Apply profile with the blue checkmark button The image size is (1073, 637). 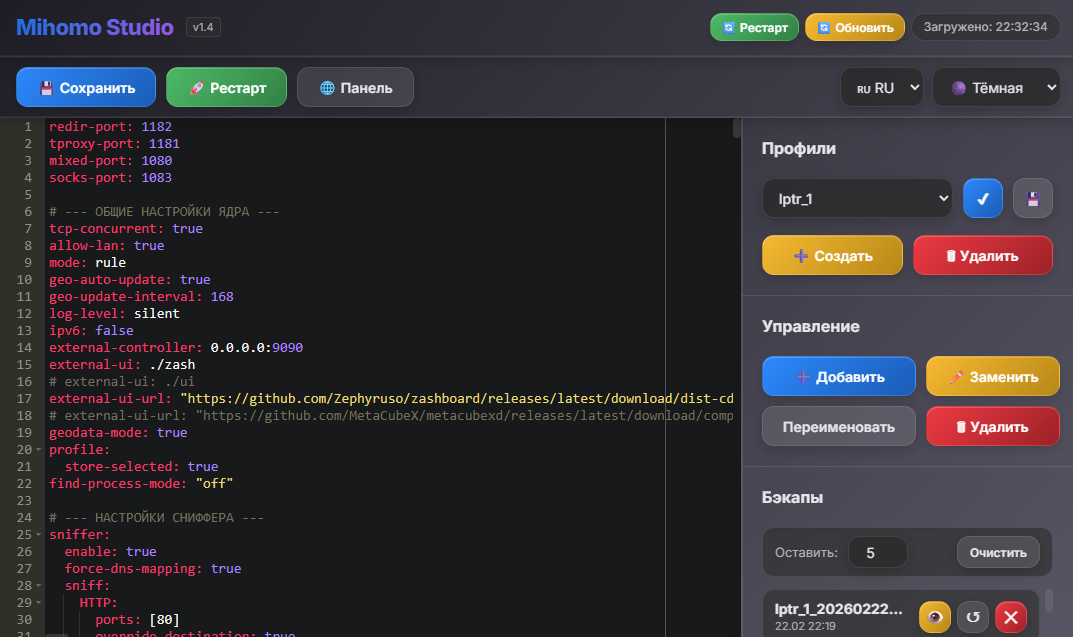(982, 198)
